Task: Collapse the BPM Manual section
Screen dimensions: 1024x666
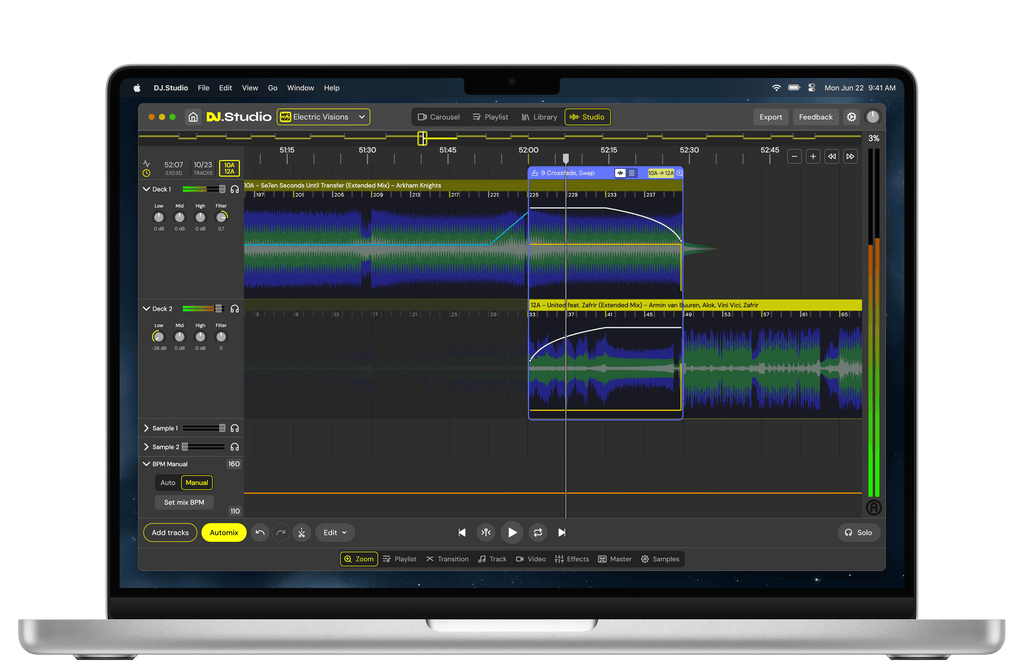Action: (146, 464)
